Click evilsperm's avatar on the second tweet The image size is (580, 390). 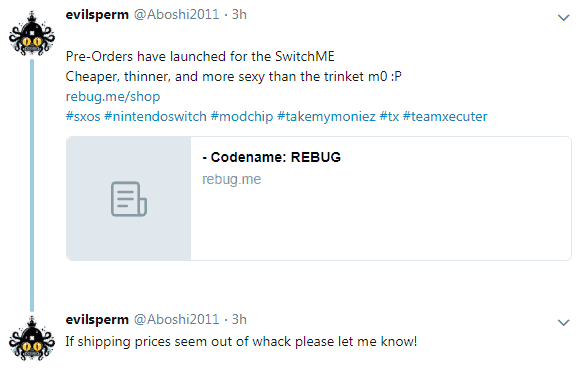pyautogui.click(x=32, y=339)
